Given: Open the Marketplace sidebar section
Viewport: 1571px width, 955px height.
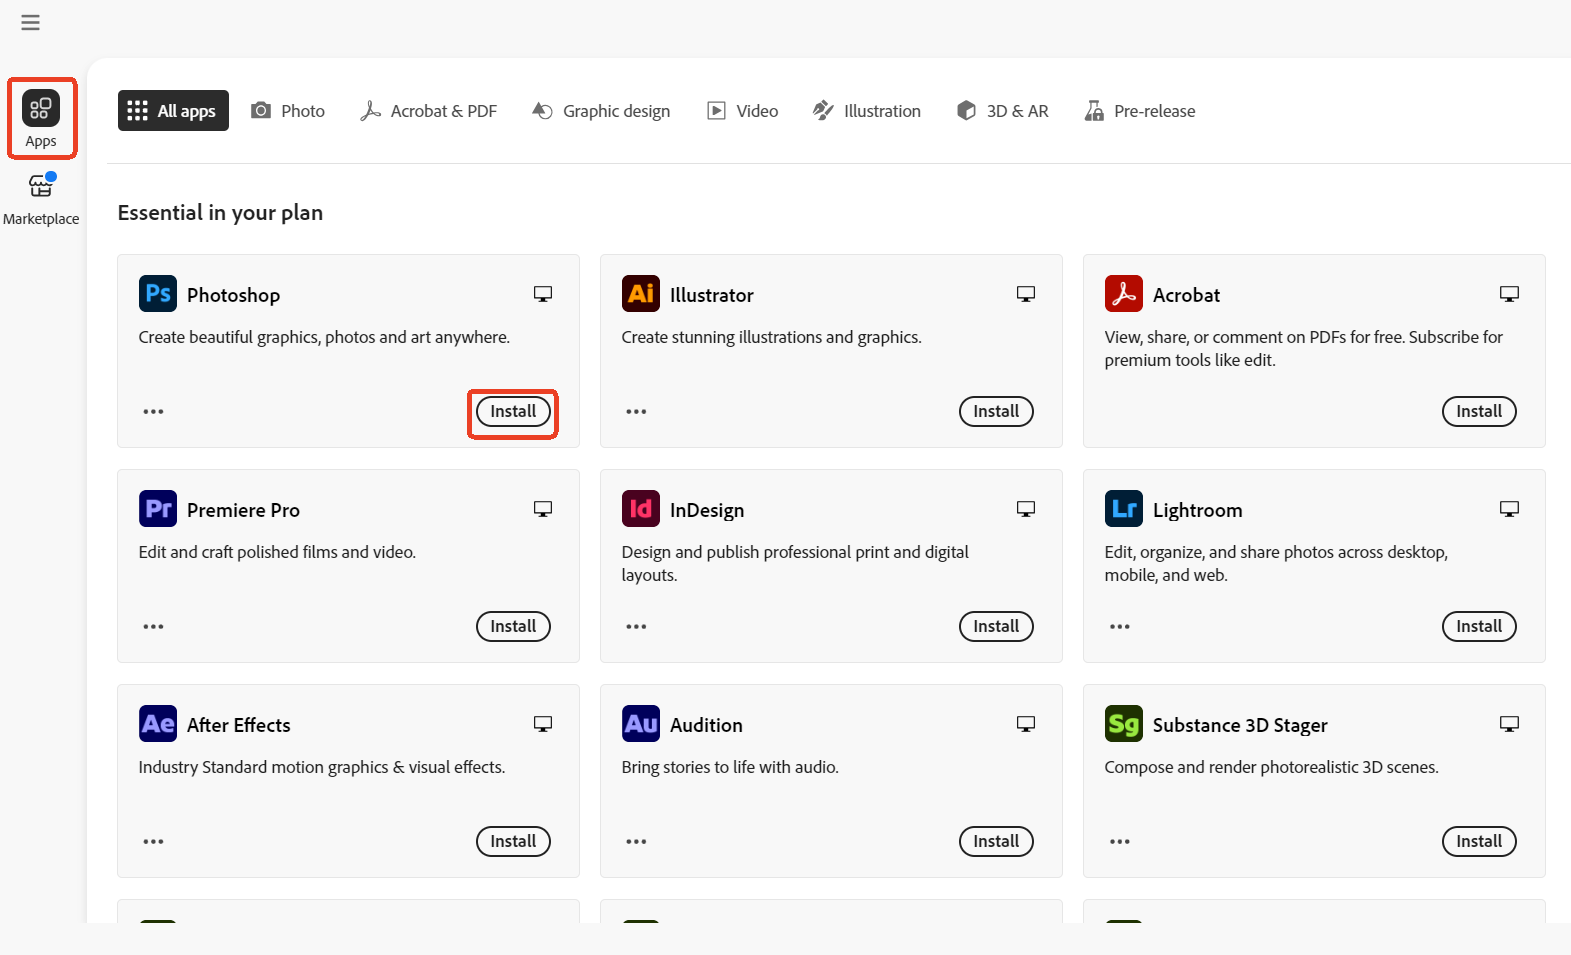Looking at the screenshot, I should click(41, 199).
